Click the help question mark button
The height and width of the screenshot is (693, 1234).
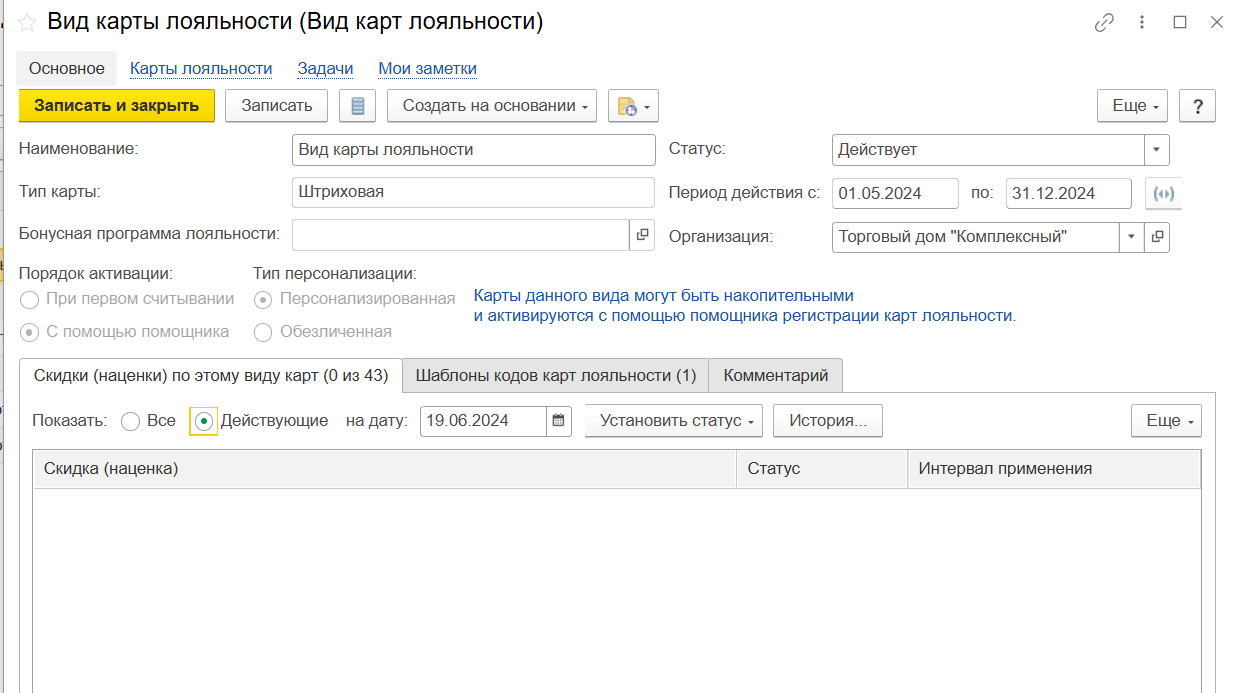pyautogui.click(x=1197, y=106)
